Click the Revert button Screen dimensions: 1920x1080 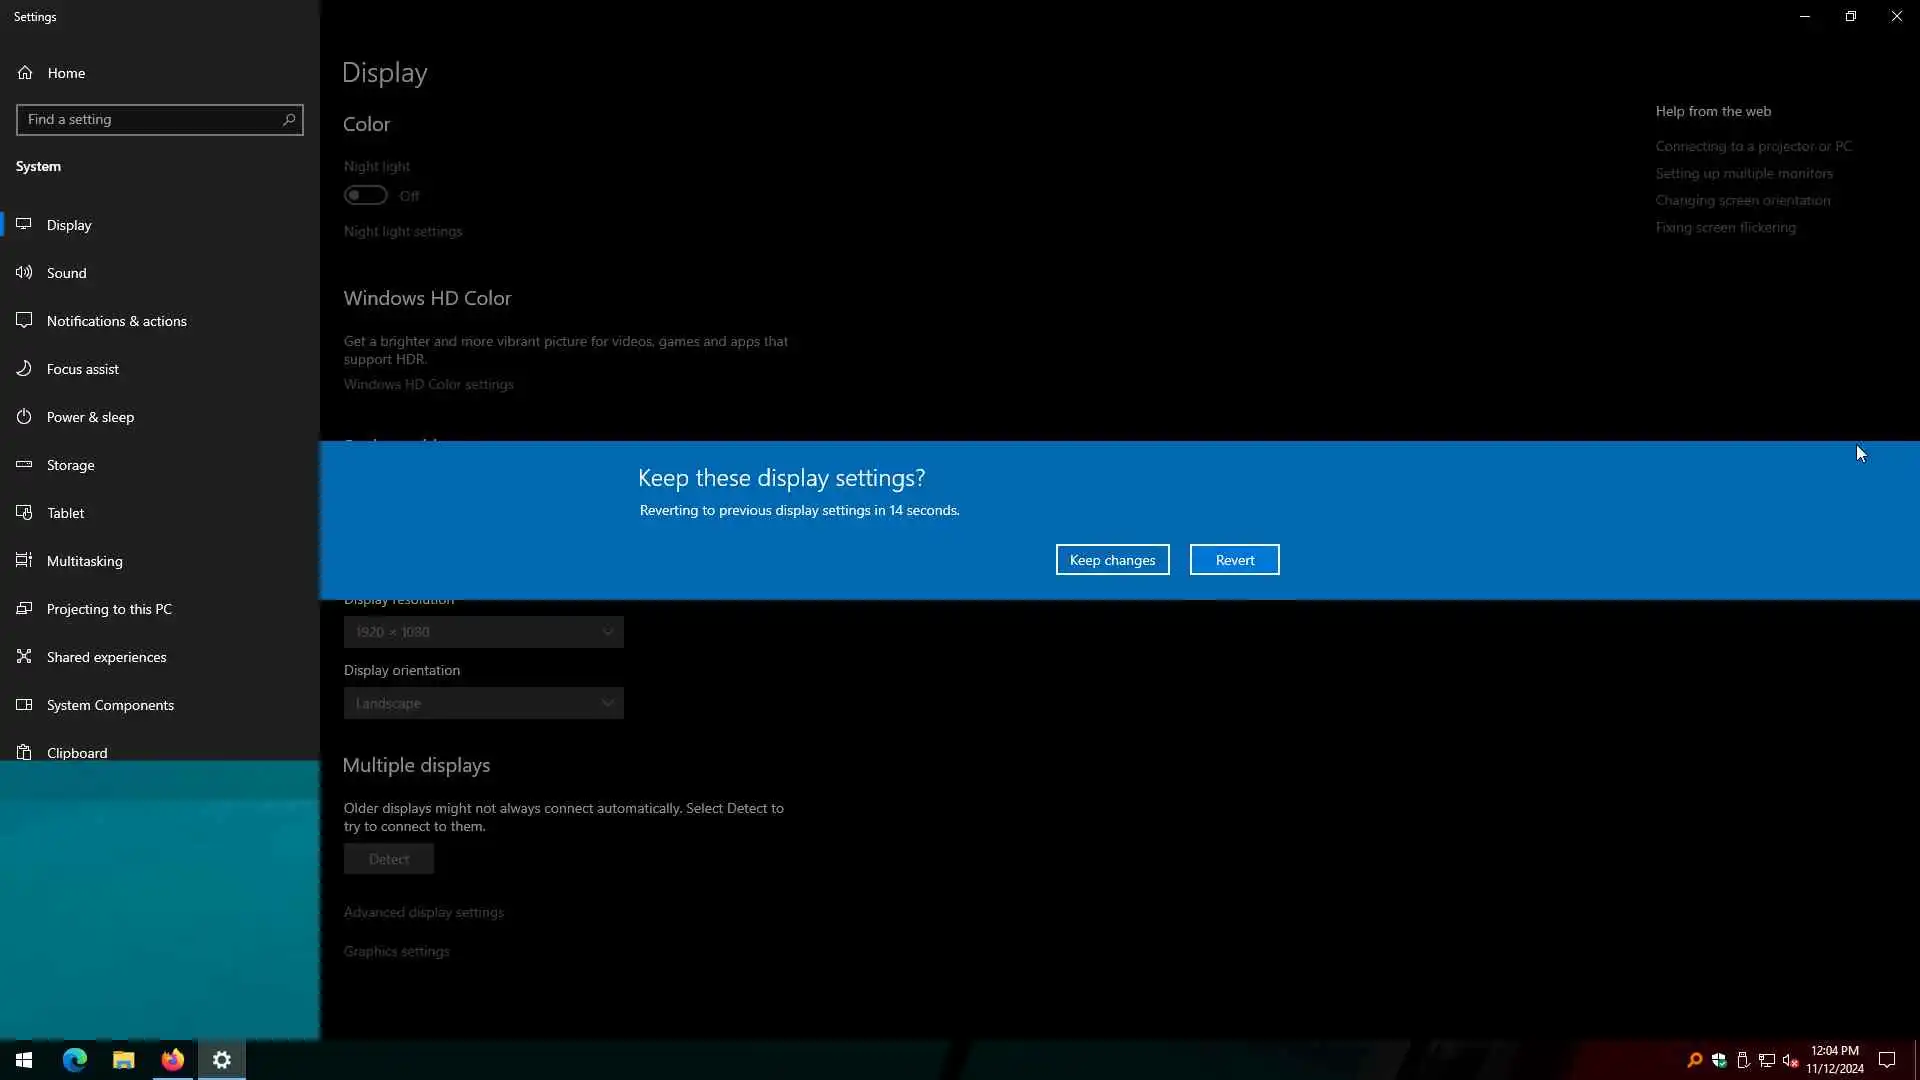tap(1234, 560)
